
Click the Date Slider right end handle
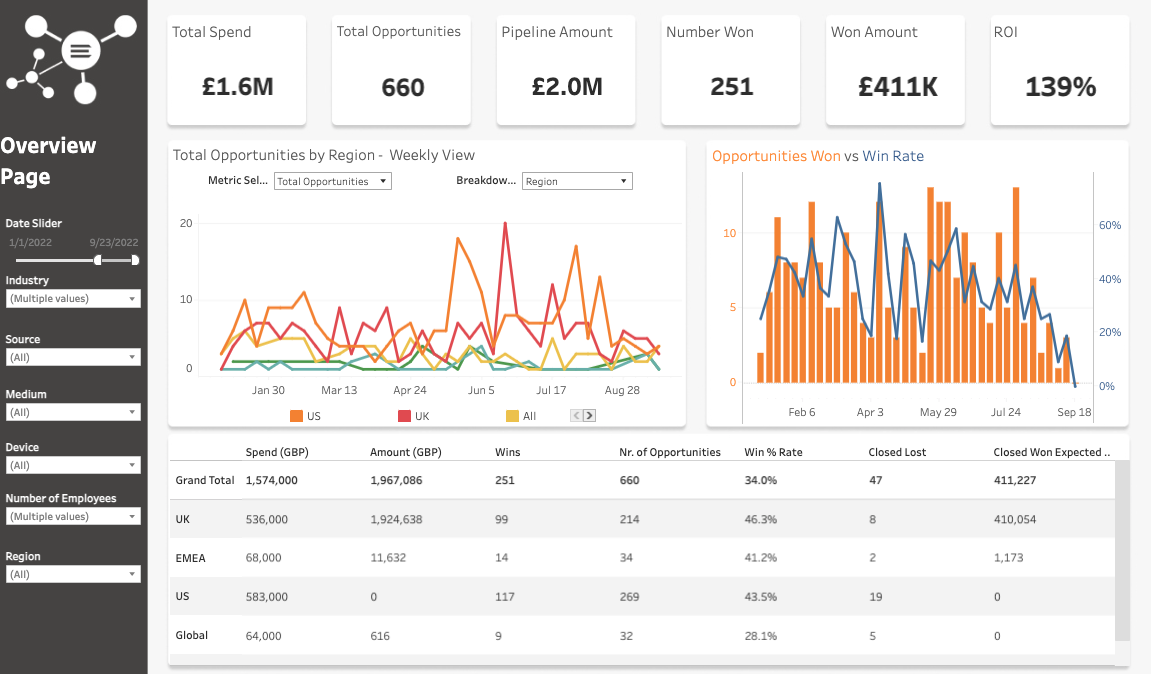click(135, 260)
